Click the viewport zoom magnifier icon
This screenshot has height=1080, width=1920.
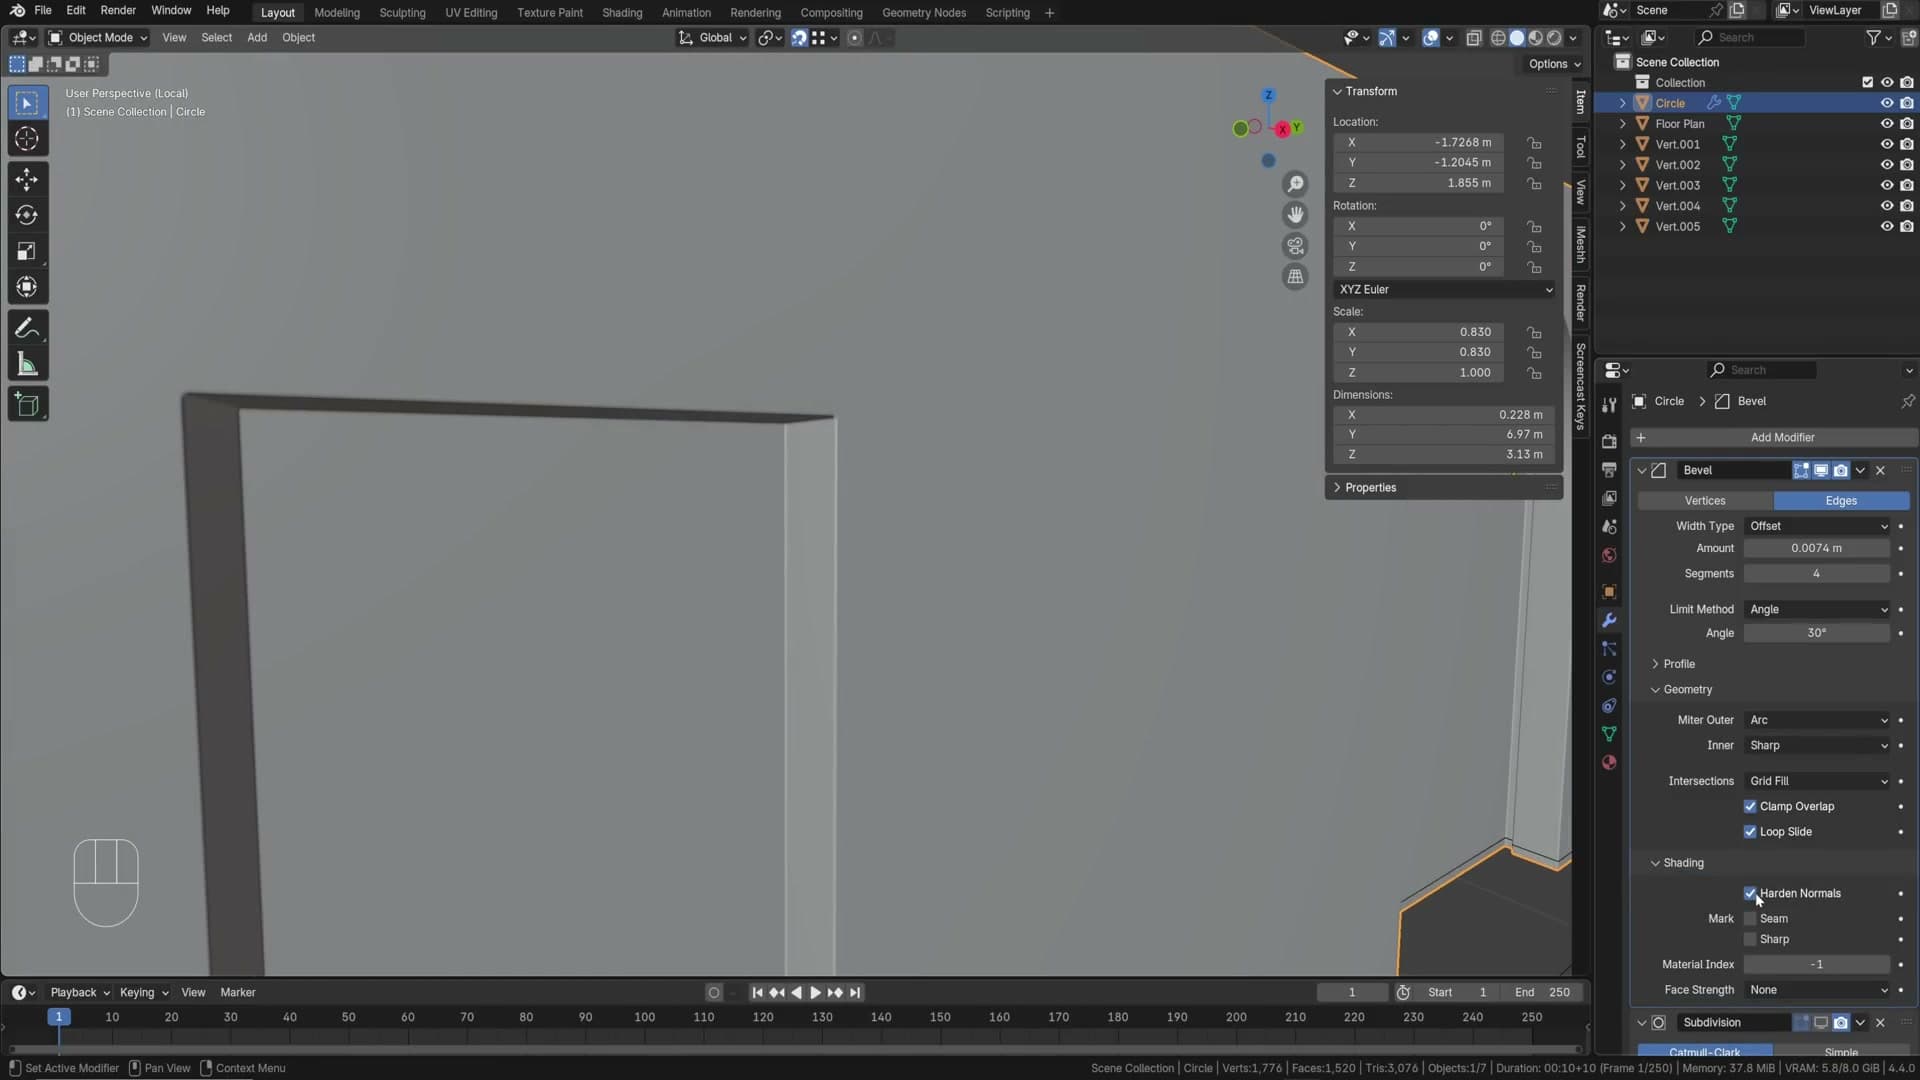[1295, 184]
